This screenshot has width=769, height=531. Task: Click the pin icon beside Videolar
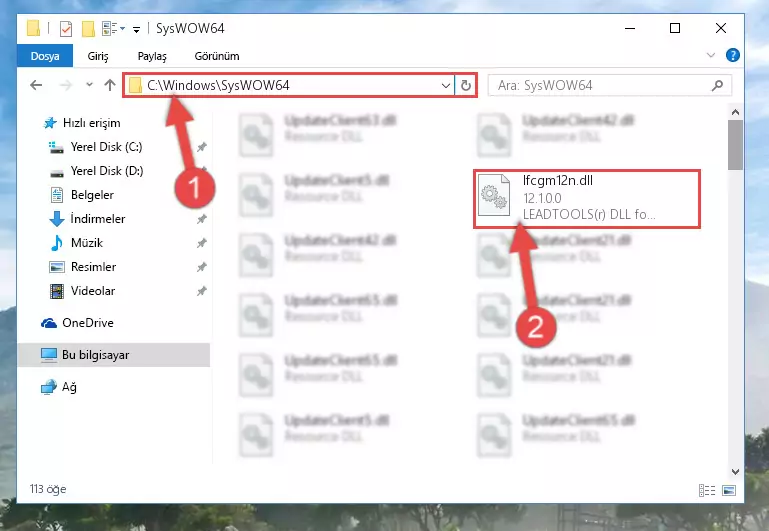click(x=202, y=291)
